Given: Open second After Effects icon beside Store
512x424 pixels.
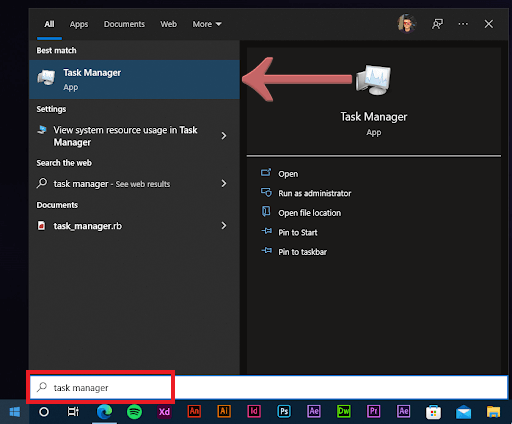Looking at the screenshot, I should pyautogui.click(x=403, y=411).
